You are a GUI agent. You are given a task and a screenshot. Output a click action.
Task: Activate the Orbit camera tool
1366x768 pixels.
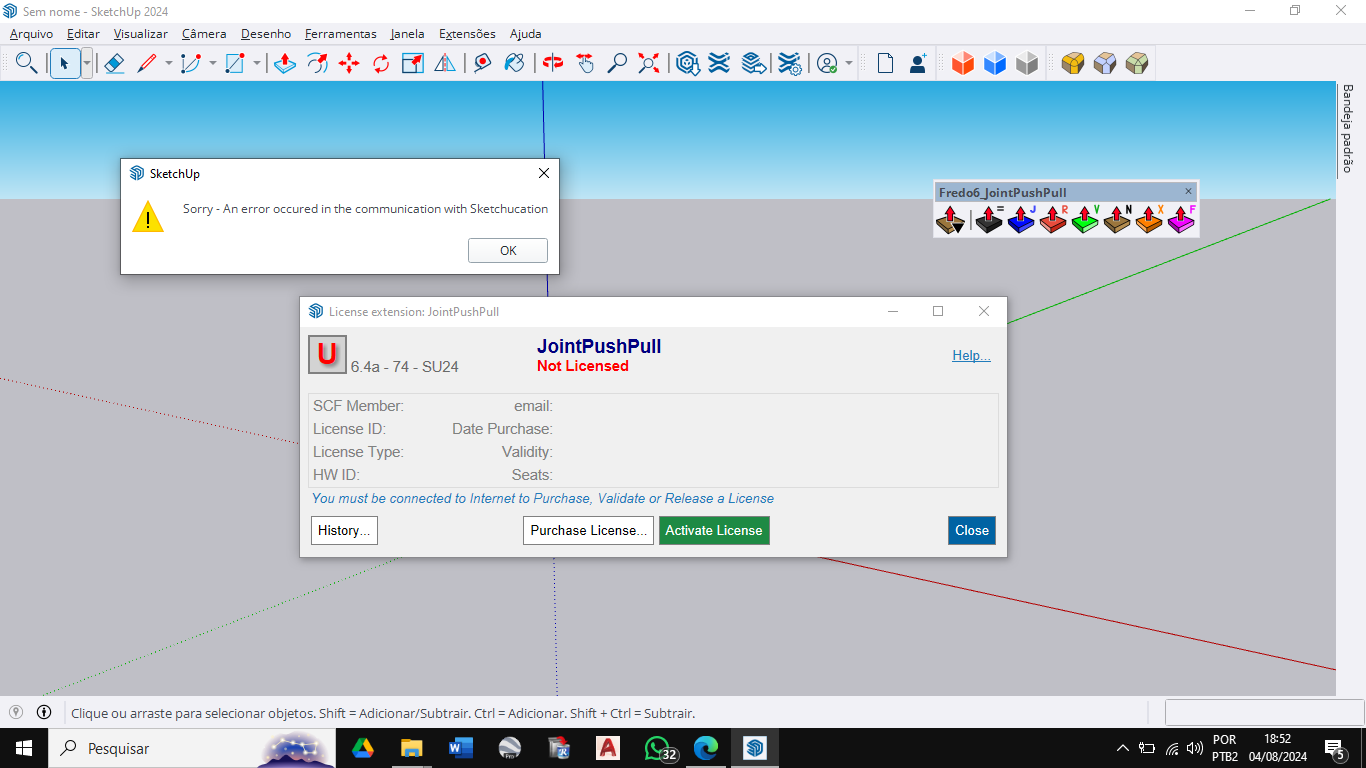pyautogui.click(x=553, y=63)
